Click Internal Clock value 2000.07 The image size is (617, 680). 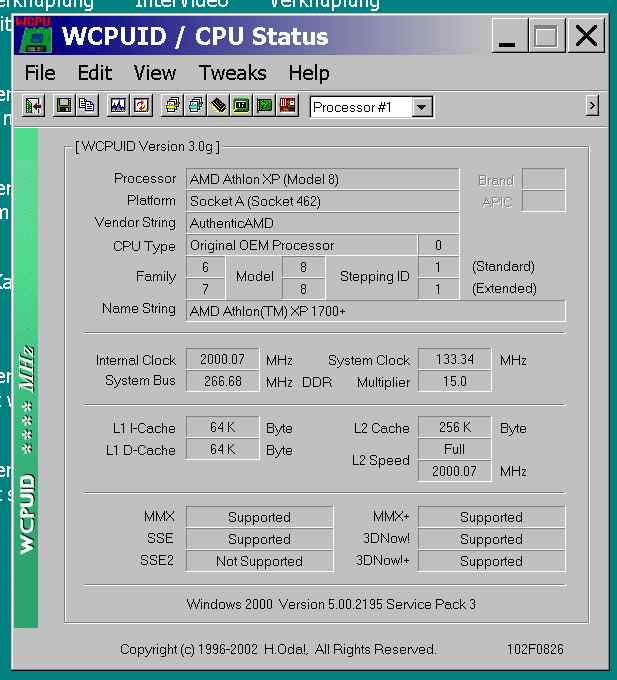[222, 360]
